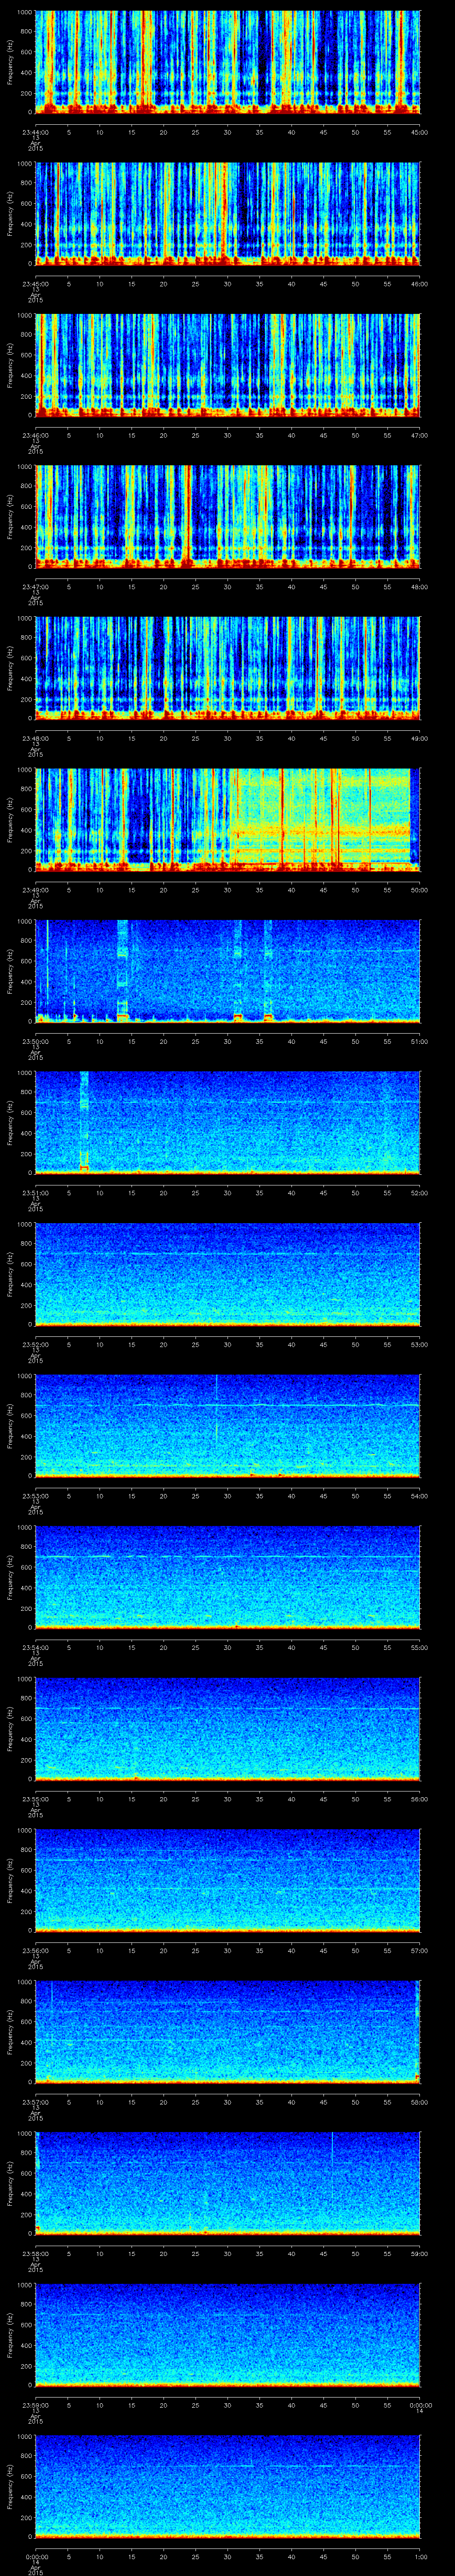This screenshot has height=2576, width=455.
Task: Click the '23:59:00' start time label
Action: tap(36, 2405)
